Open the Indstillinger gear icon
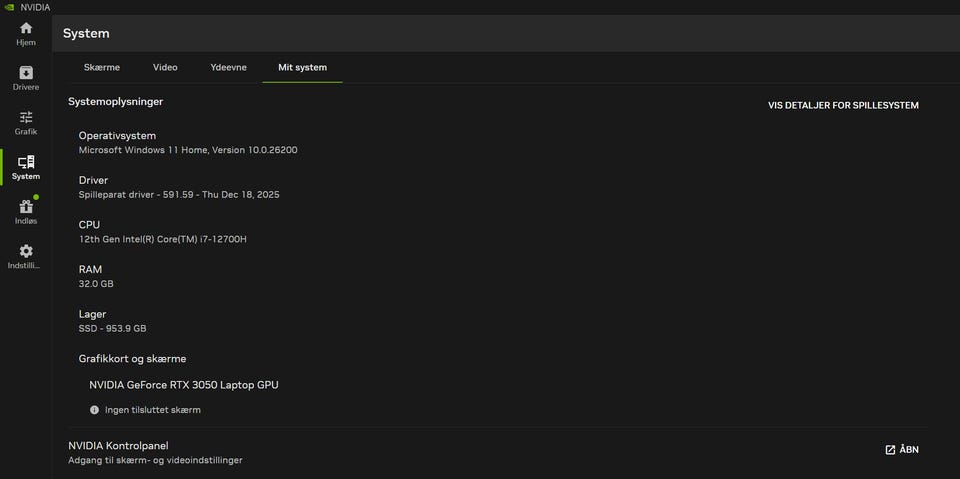The width and height of the screenshot is (960, 479). pyautogui.click(x=26, y=251)
